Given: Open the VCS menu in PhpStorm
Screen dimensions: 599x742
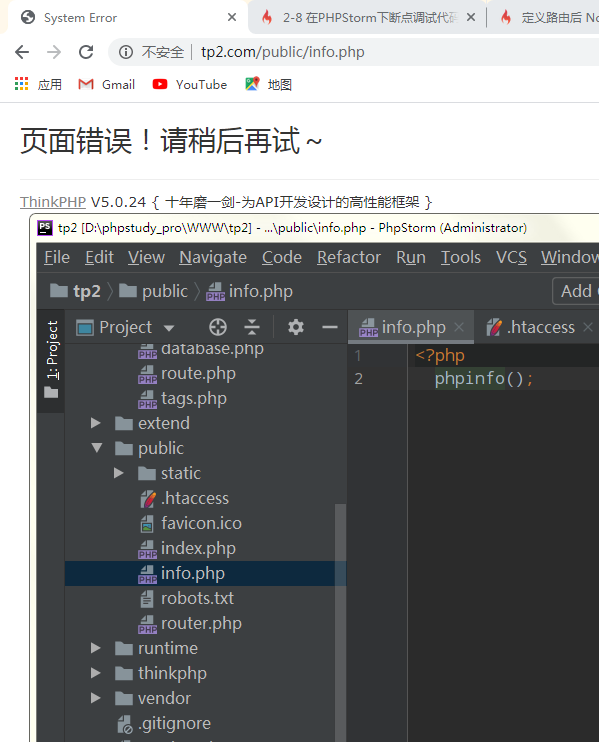Looking at the screenshot, I should click(511, 257).
